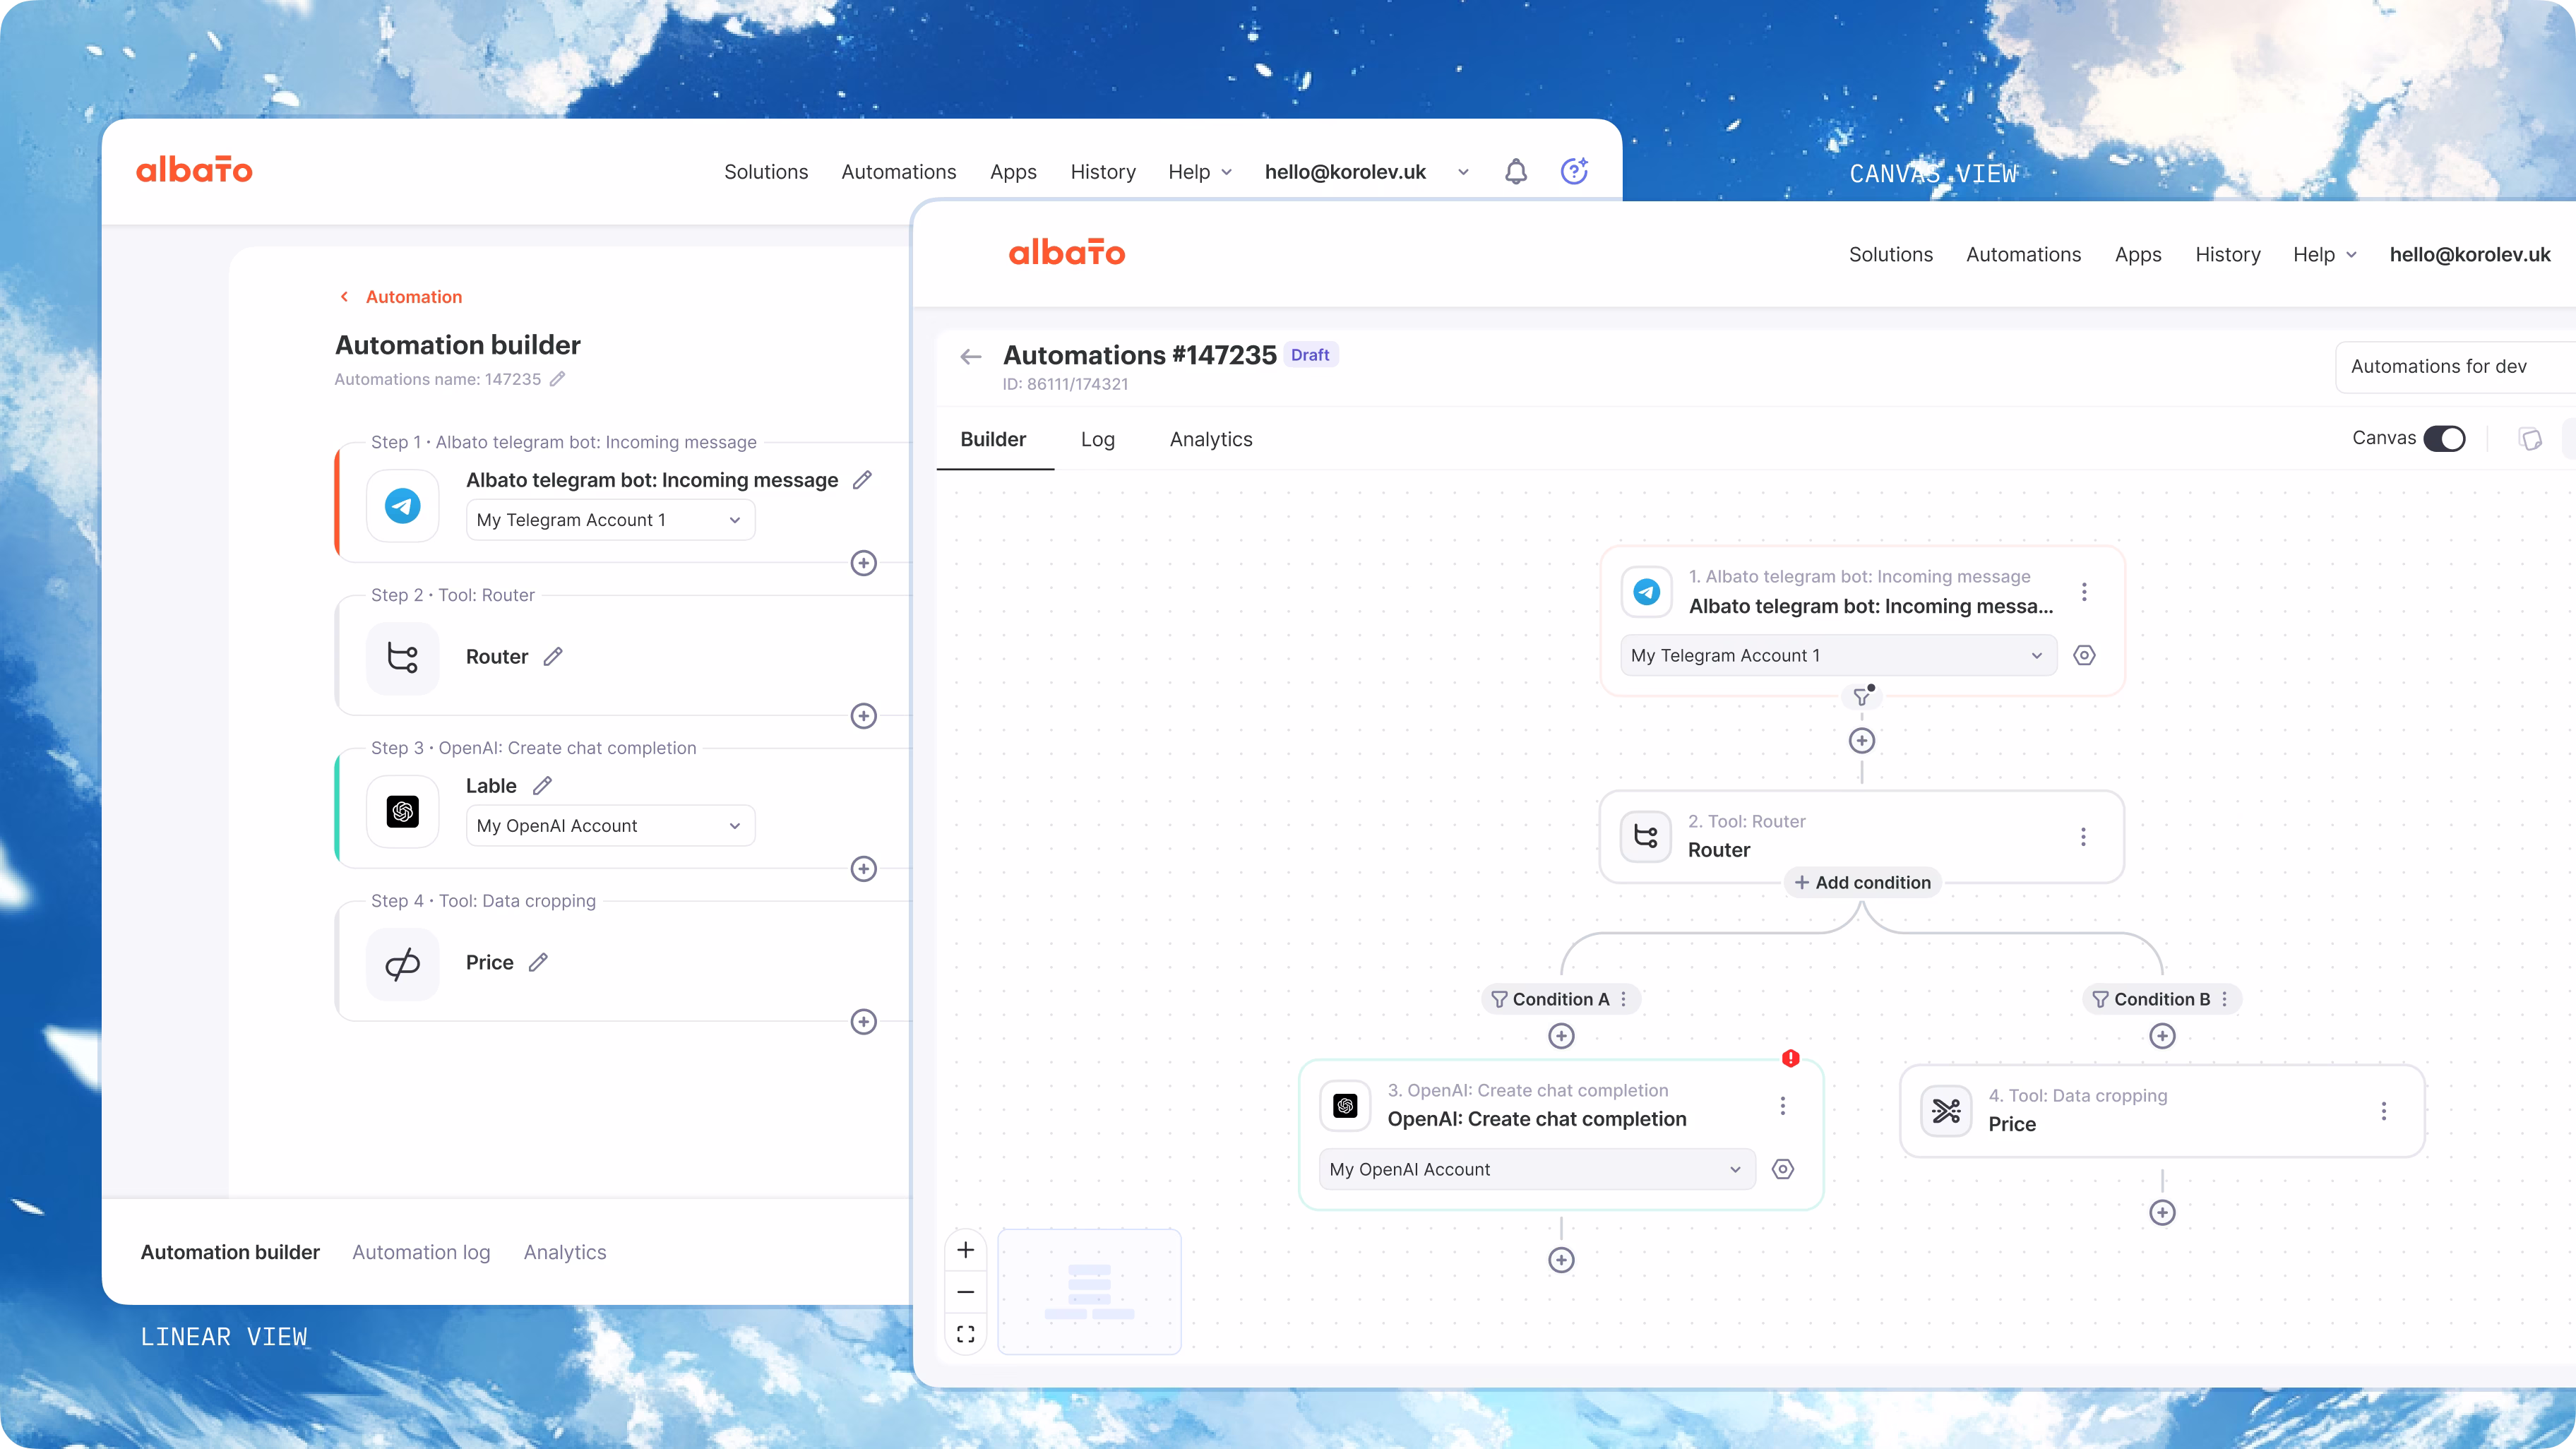Open settings icon beside My OpenAI Account
This screenshot has width=2576, height=1449.
pos(1783,1169)
